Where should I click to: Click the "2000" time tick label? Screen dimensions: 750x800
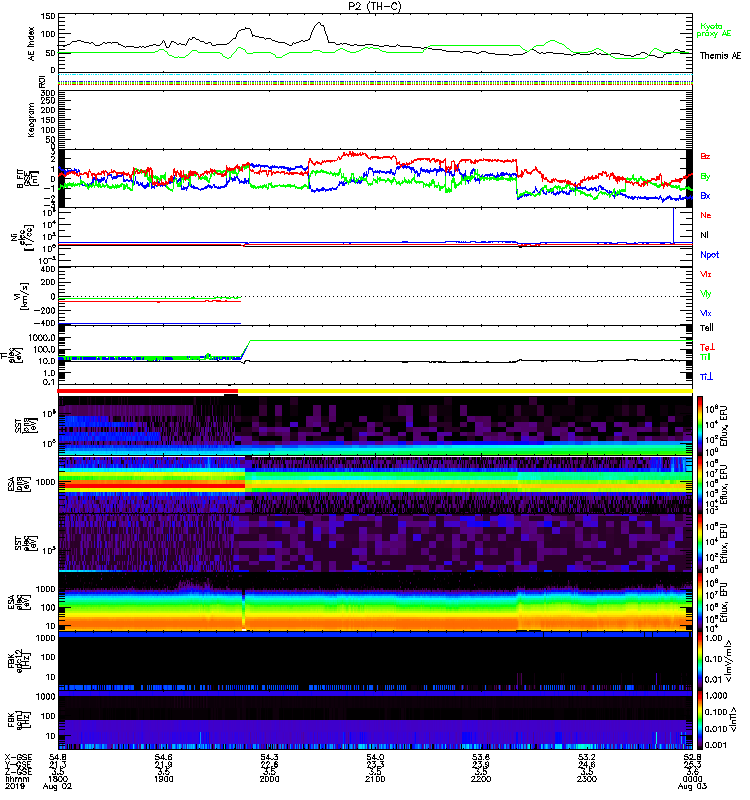[x=269, y=779]
